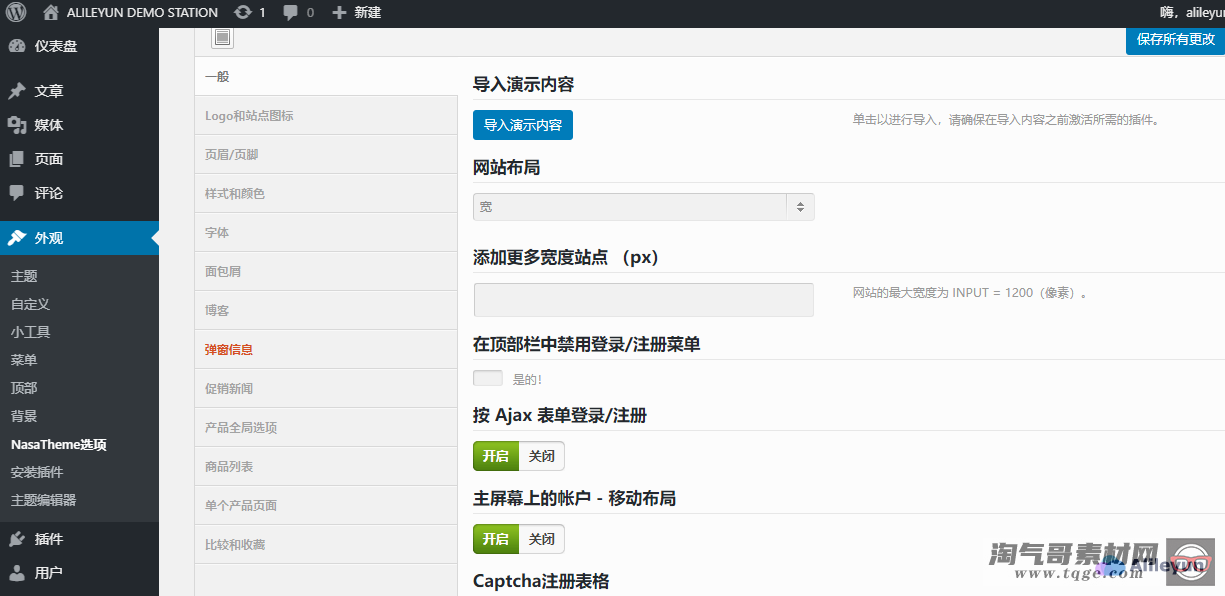Open the site home icon ALILEYUN DEMO STATION
The width and height of the screenshot is (1225, 596).
pyautogui.click(x=51, y=13)
